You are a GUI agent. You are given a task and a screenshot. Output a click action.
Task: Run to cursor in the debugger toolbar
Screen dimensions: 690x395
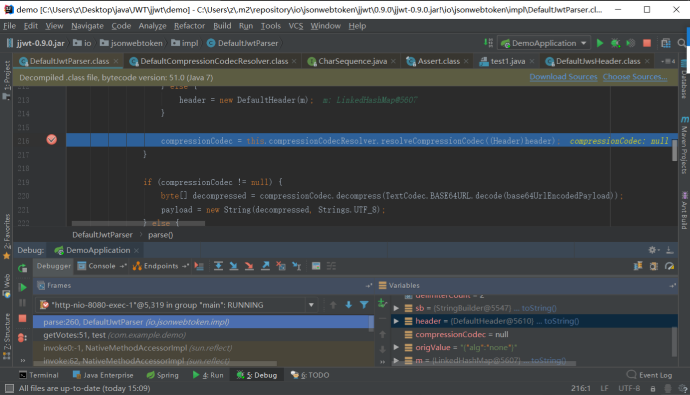click(x=297, y=266)
